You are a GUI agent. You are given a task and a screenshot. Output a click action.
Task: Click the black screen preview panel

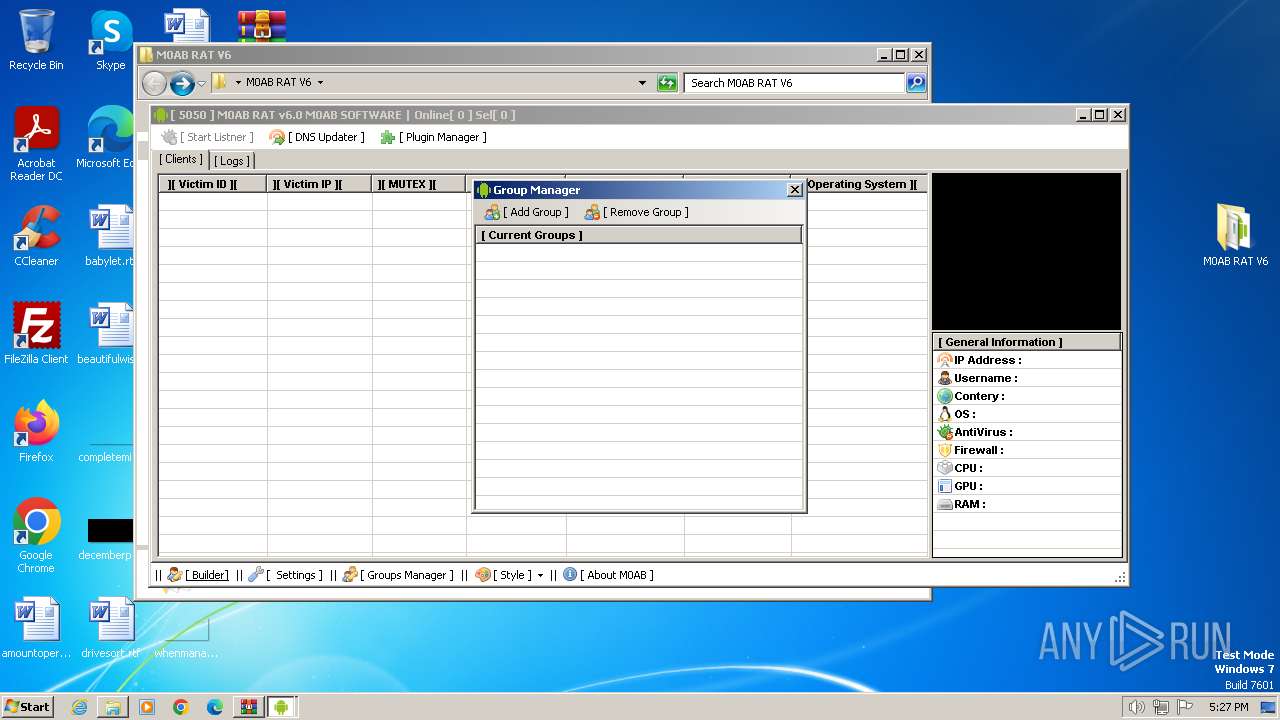pos(1026,251)
